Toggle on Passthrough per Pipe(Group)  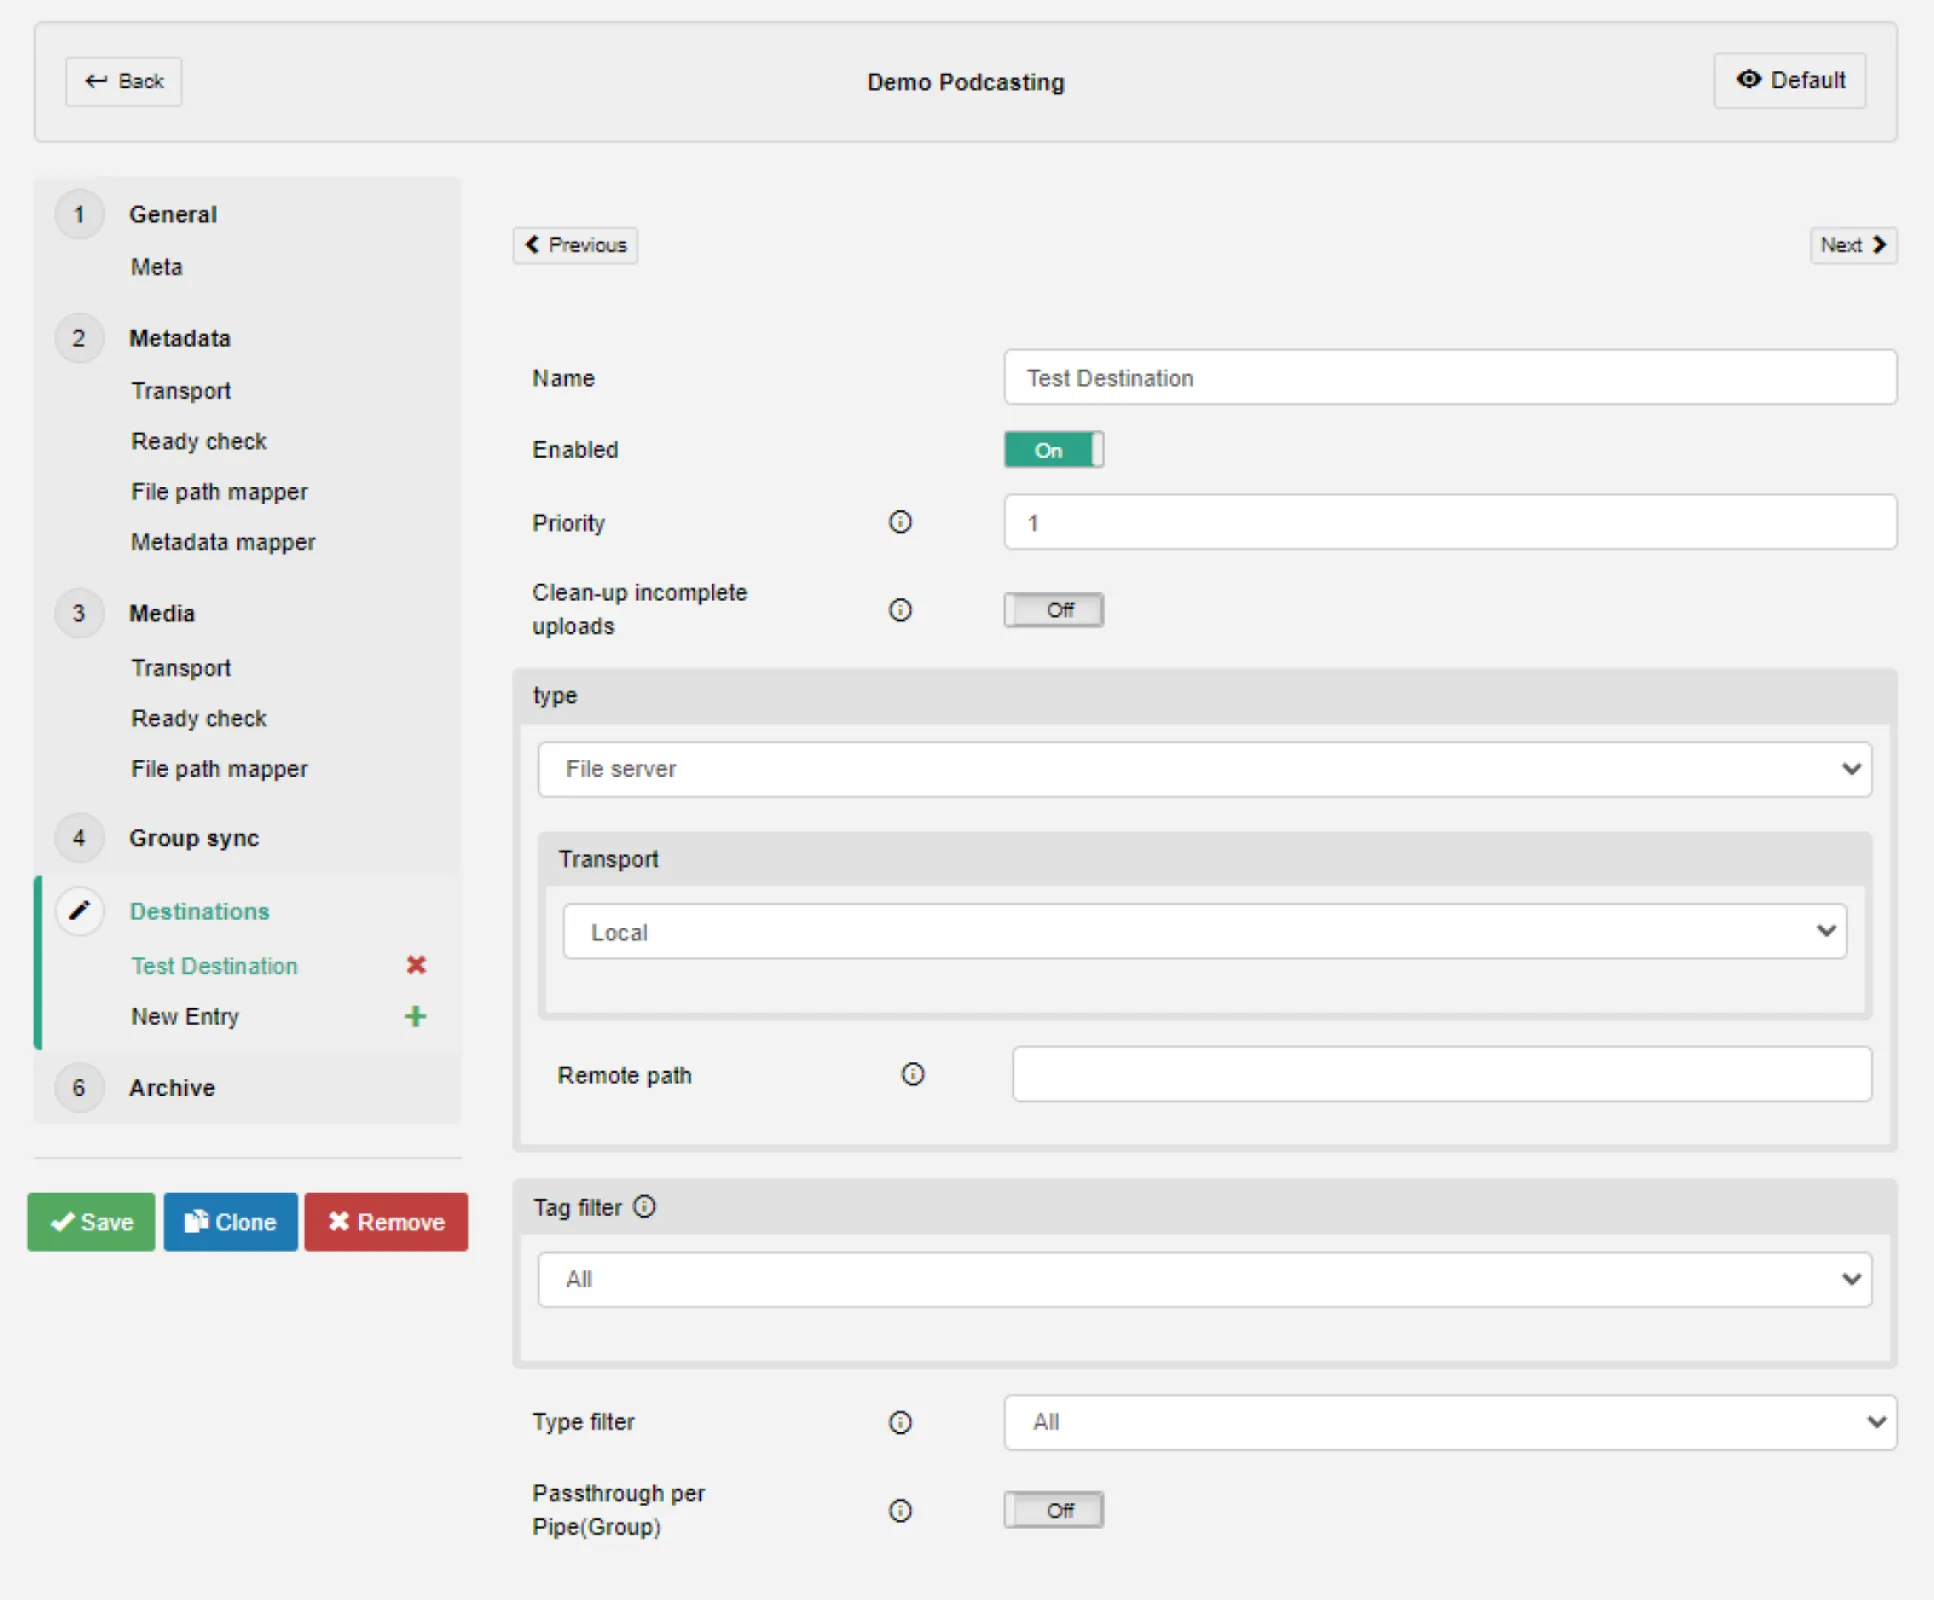pyautogui.click(x=1053, y=1510)
